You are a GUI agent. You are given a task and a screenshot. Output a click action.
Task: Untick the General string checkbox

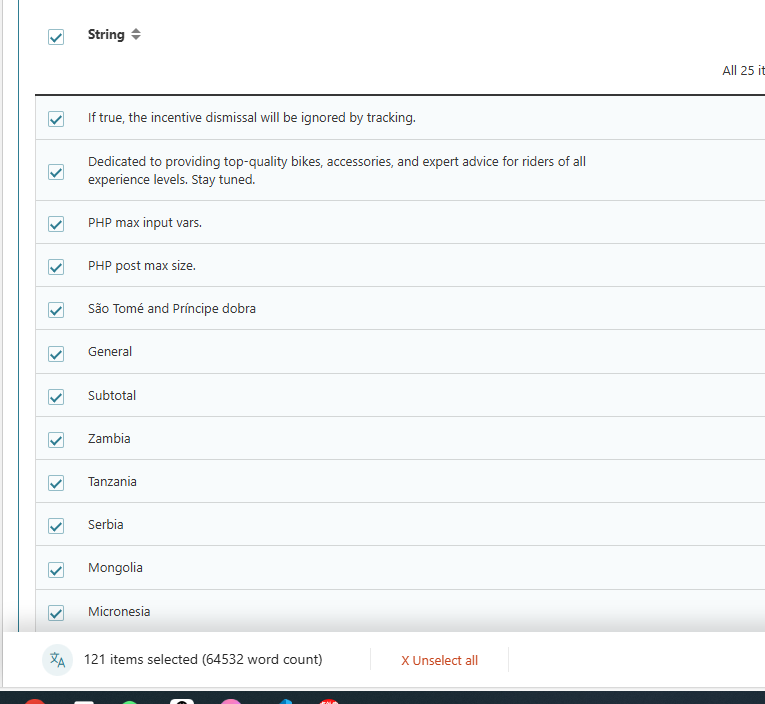56,354
